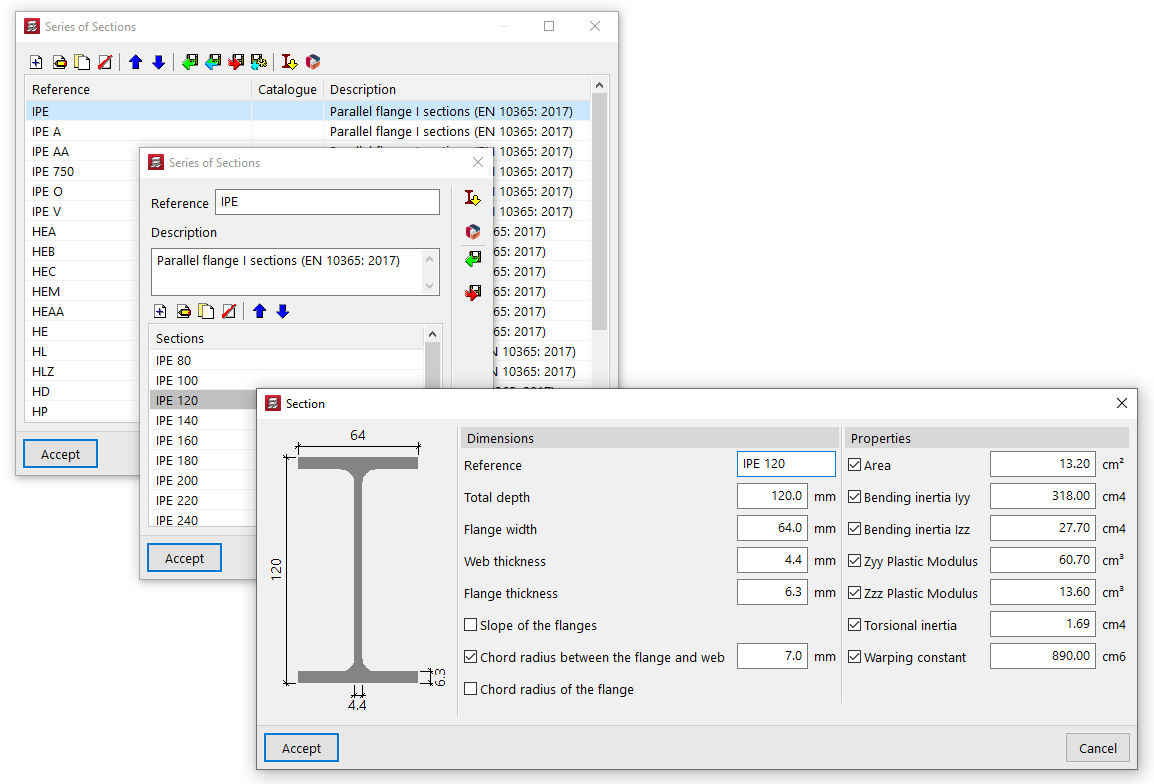Click the red-arrow export disk icon beside the Description box

point(472,292)
